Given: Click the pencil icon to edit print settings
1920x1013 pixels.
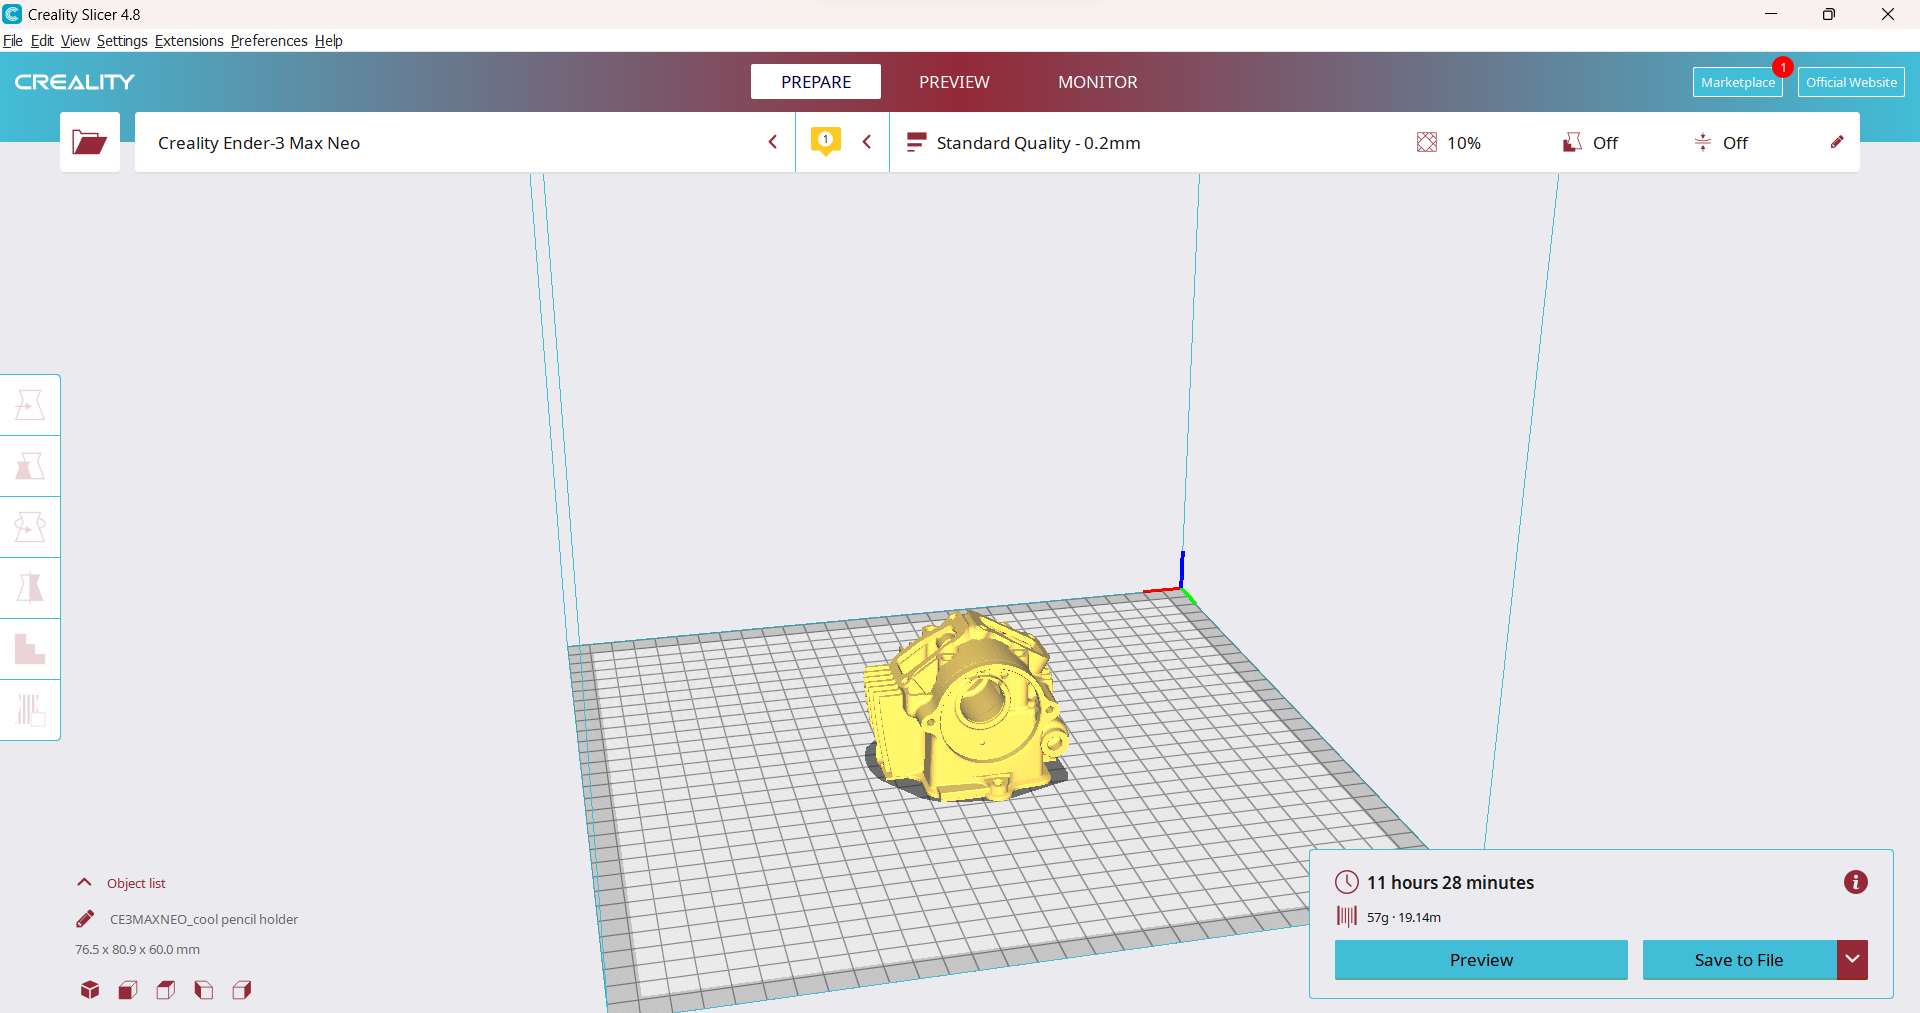Looking at the screenshot, I should 1836,143.
